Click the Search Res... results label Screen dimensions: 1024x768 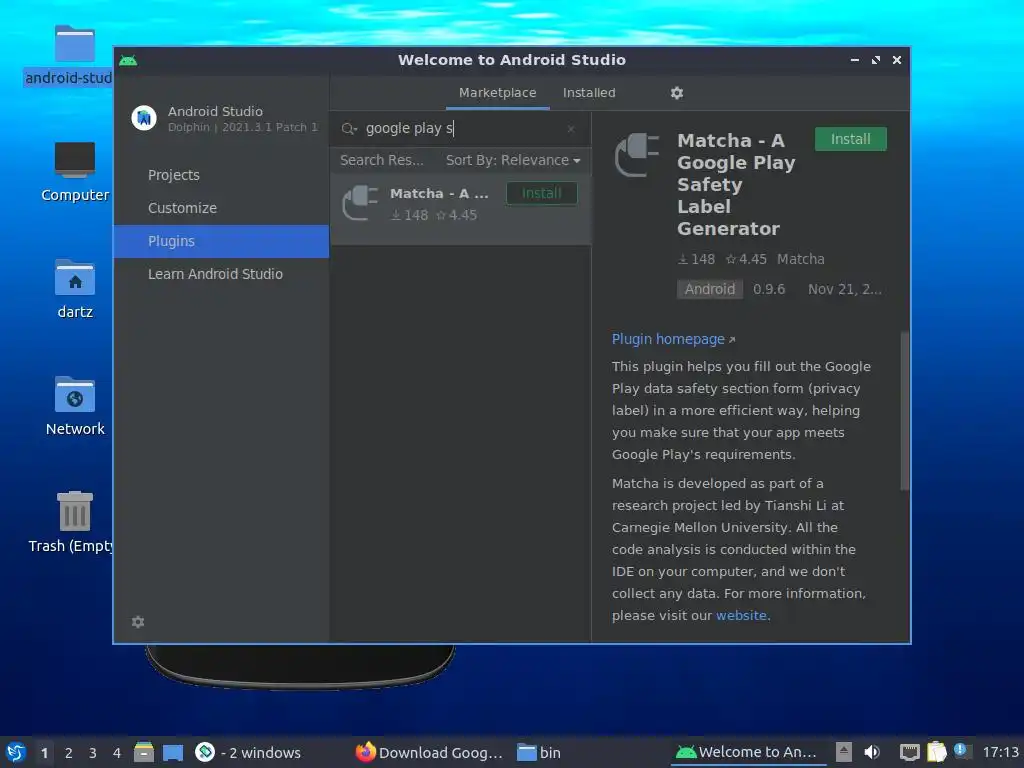381,161
